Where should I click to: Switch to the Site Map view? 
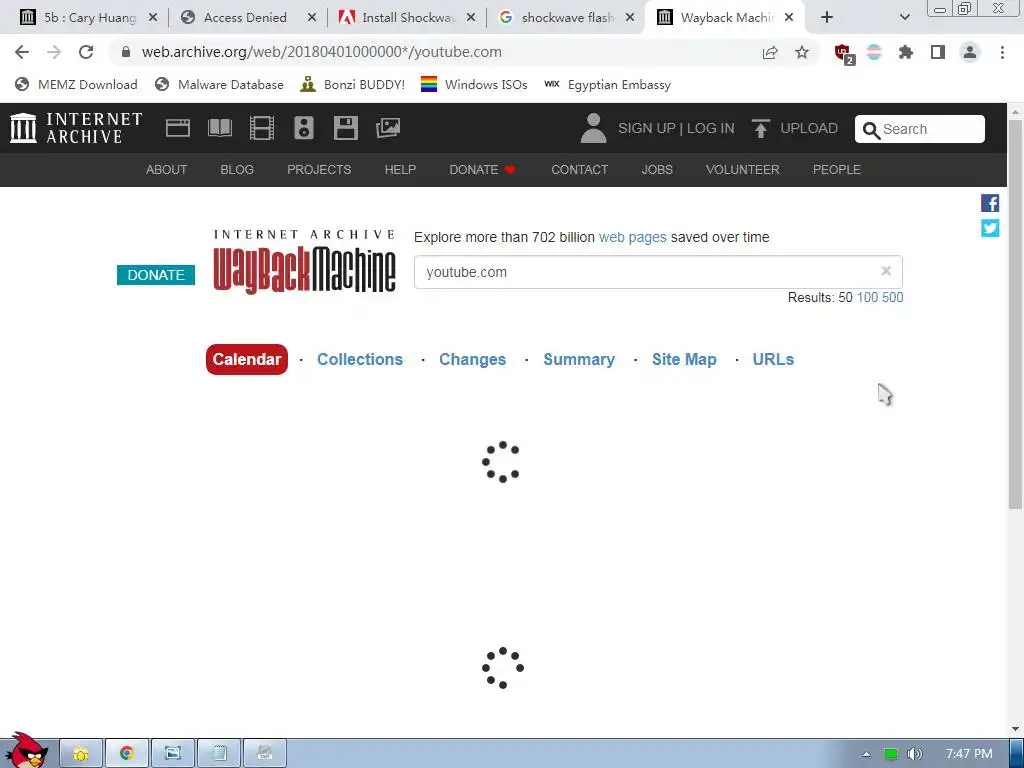[684, 359]
